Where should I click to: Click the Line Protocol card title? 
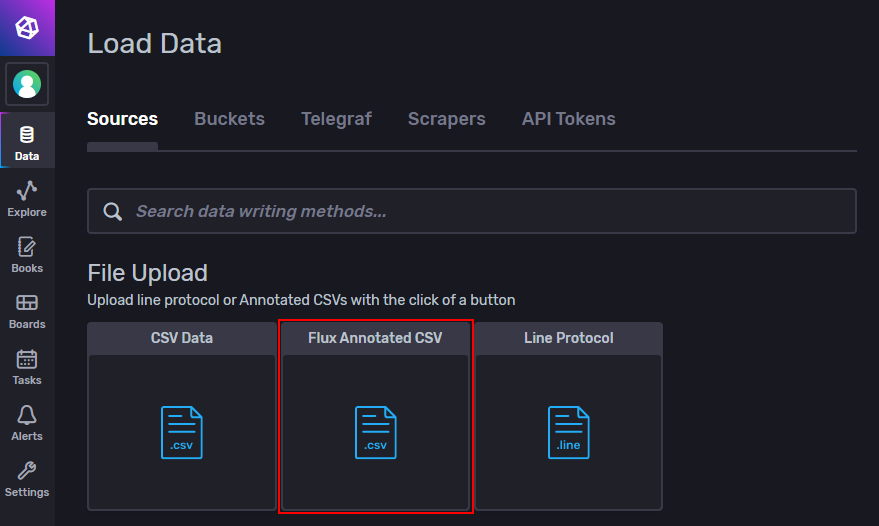pos(568,338)
